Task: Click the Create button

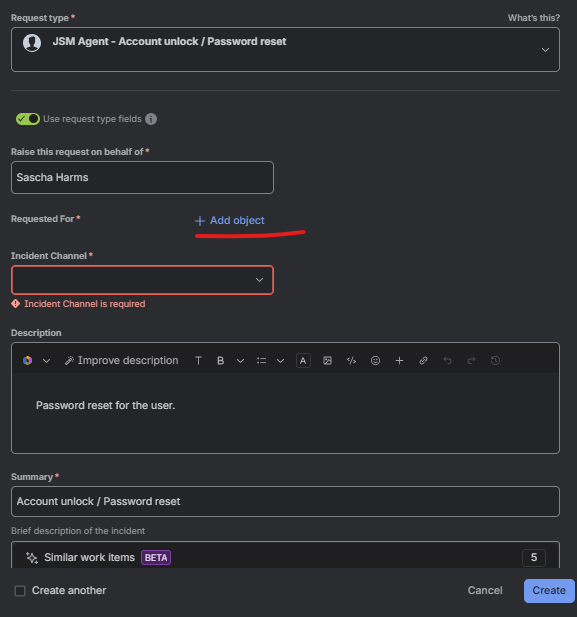Action: click(x=549, y=591)
